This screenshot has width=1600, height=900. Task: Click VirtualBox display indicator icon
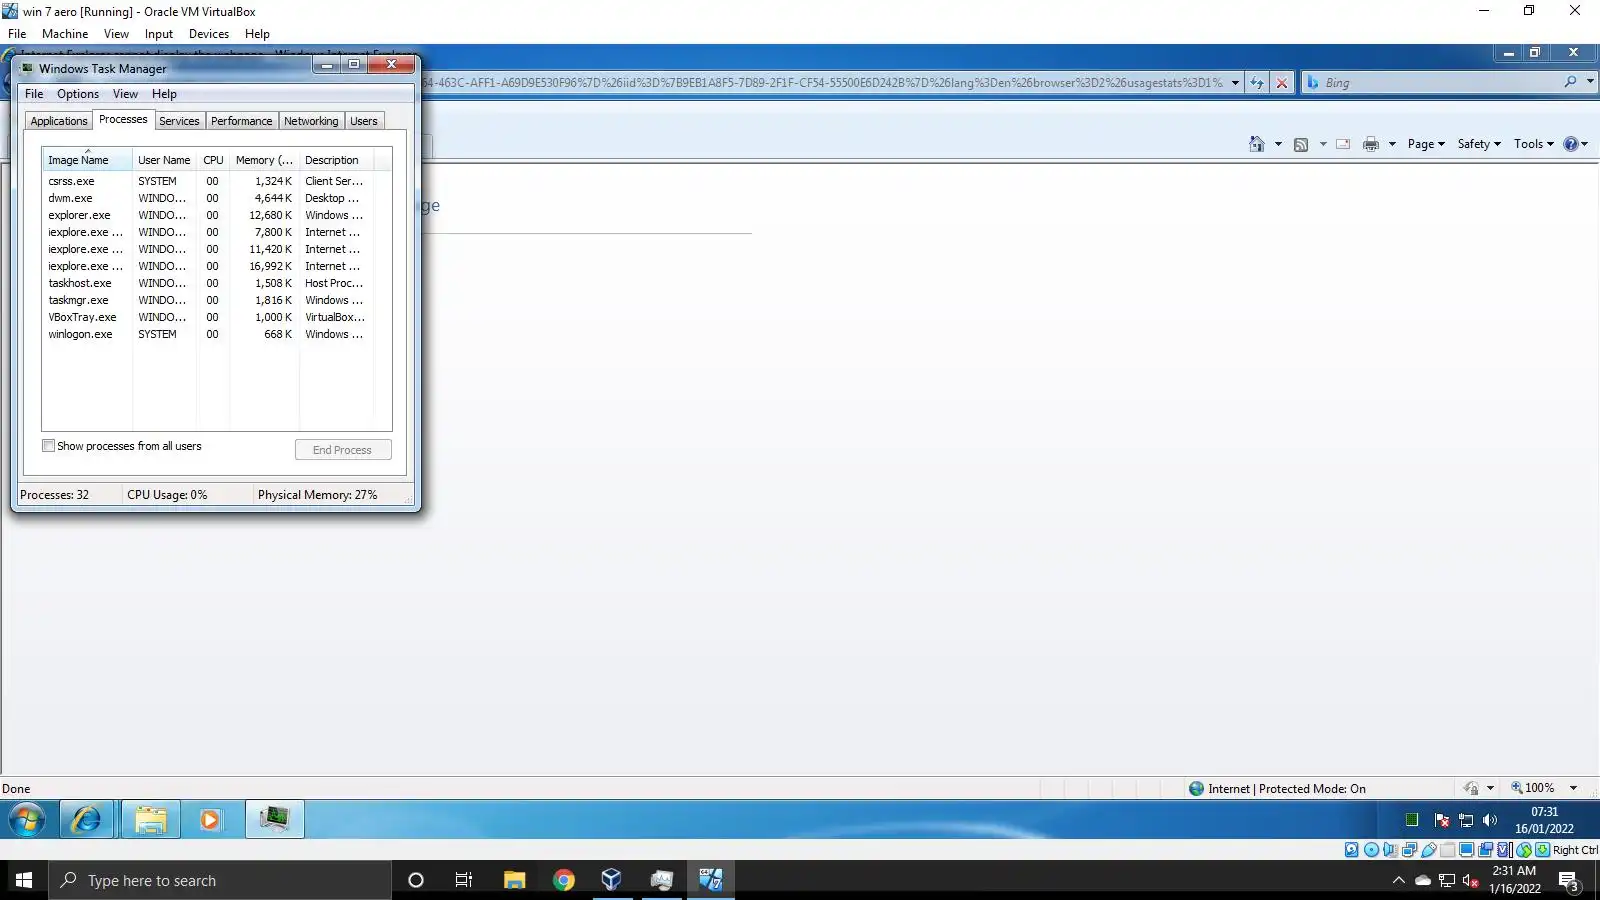tap(1466, 850)
